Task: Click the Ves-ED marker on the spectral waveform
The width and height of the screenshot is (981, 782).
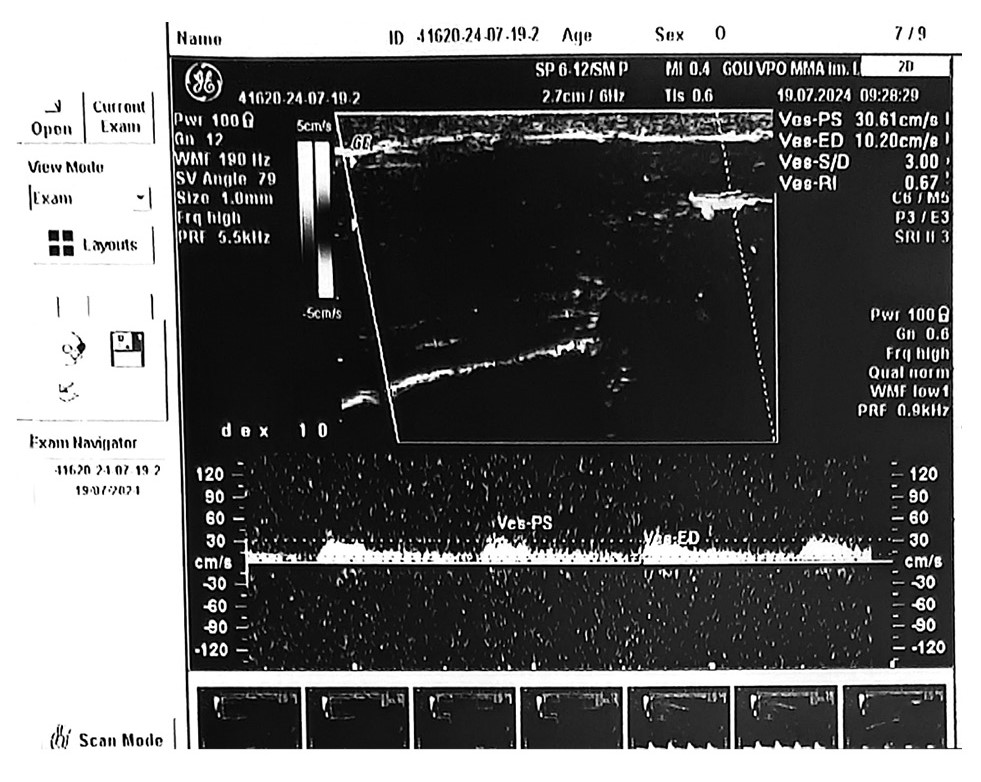Action: (671, 539)
